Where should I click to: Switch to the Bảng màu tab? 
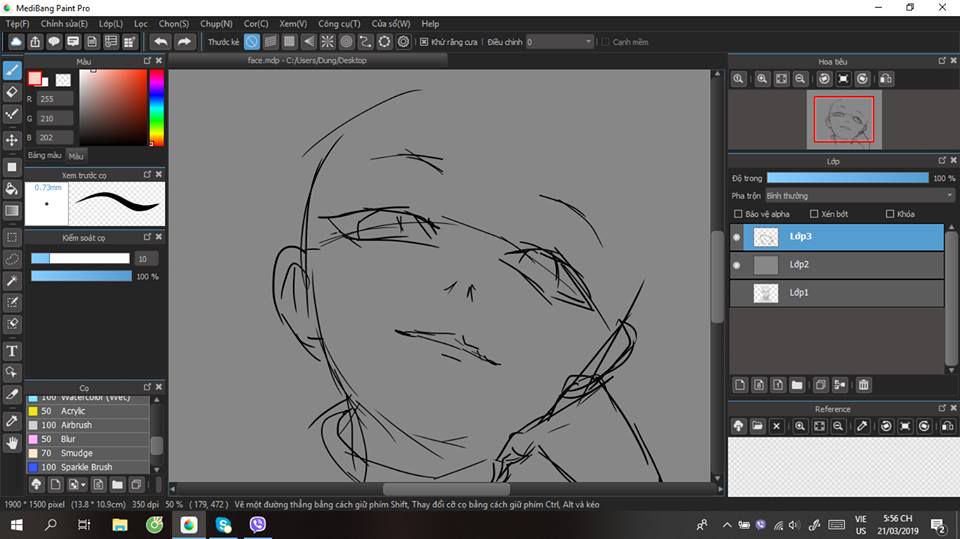click(x=44, y=156)
